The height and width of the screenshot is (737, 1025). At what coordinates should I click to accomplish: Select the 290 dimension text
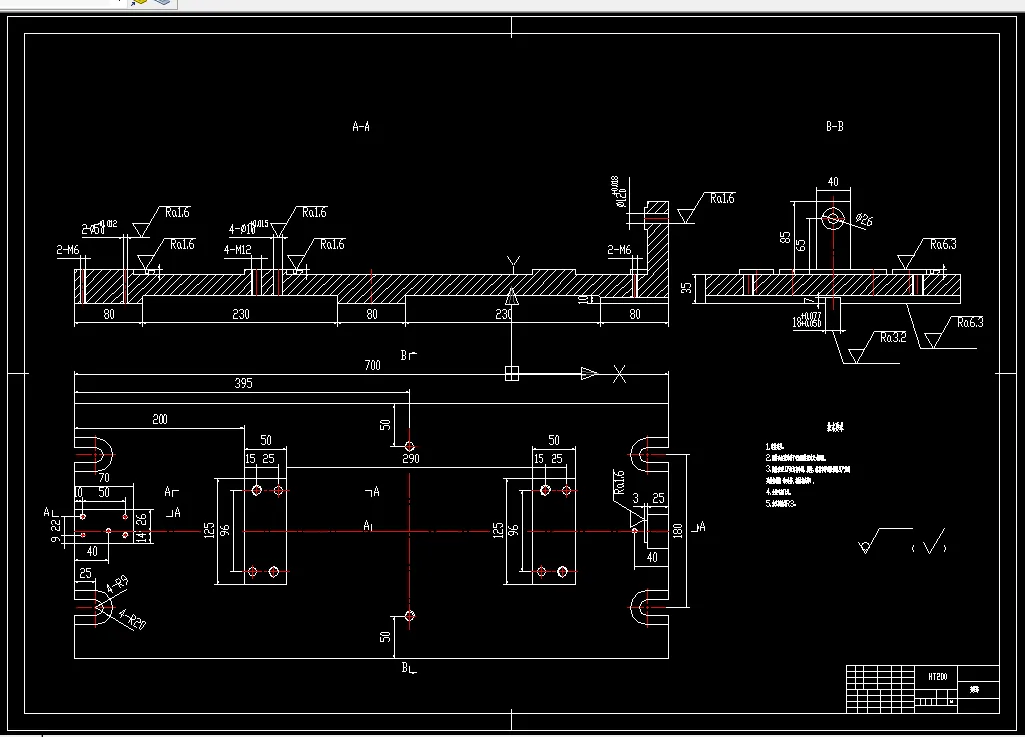pyautogui.click(x=411, y=458)
